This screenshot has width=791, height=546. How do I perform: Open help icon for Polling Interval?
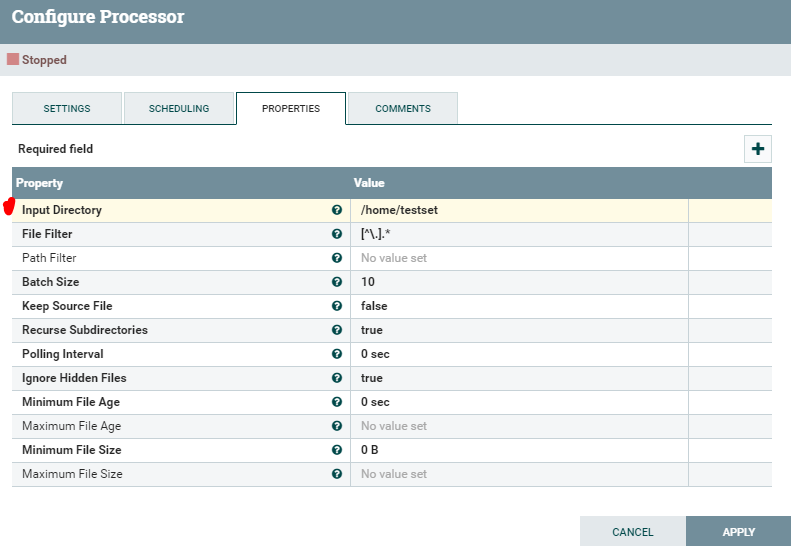point(337,354)
